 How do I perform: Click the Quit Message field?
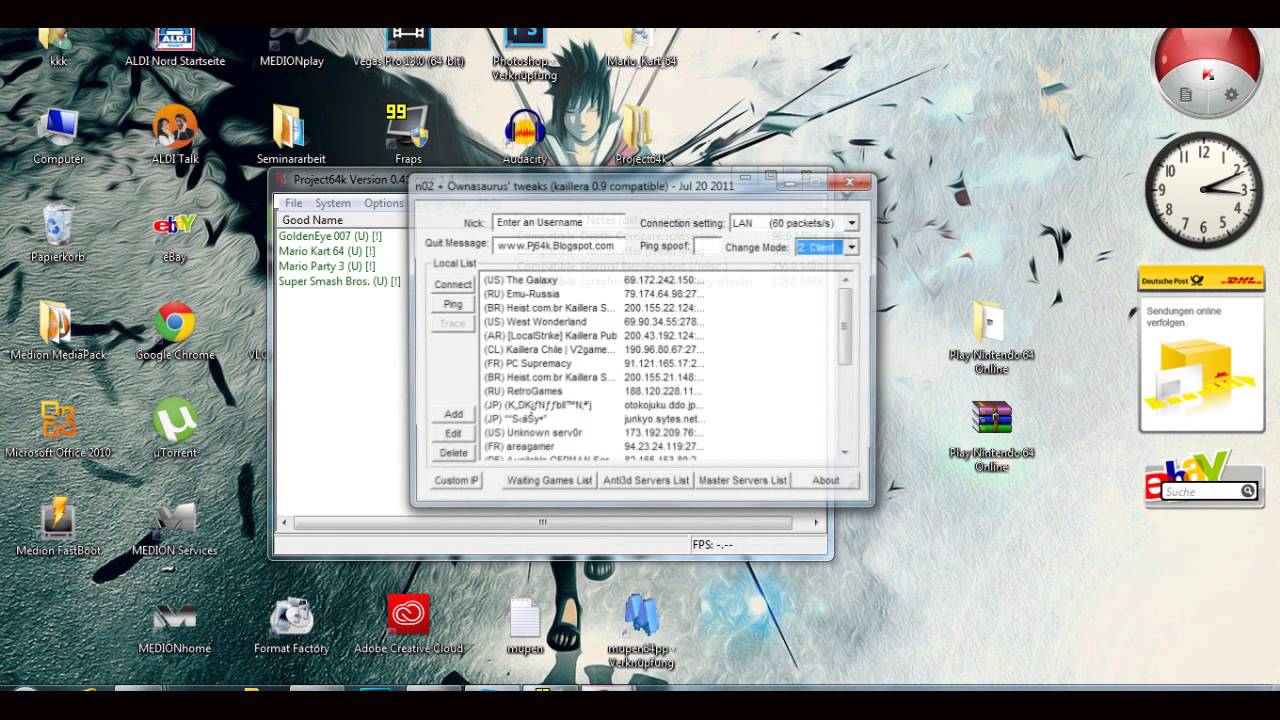[x=559, y=245]
